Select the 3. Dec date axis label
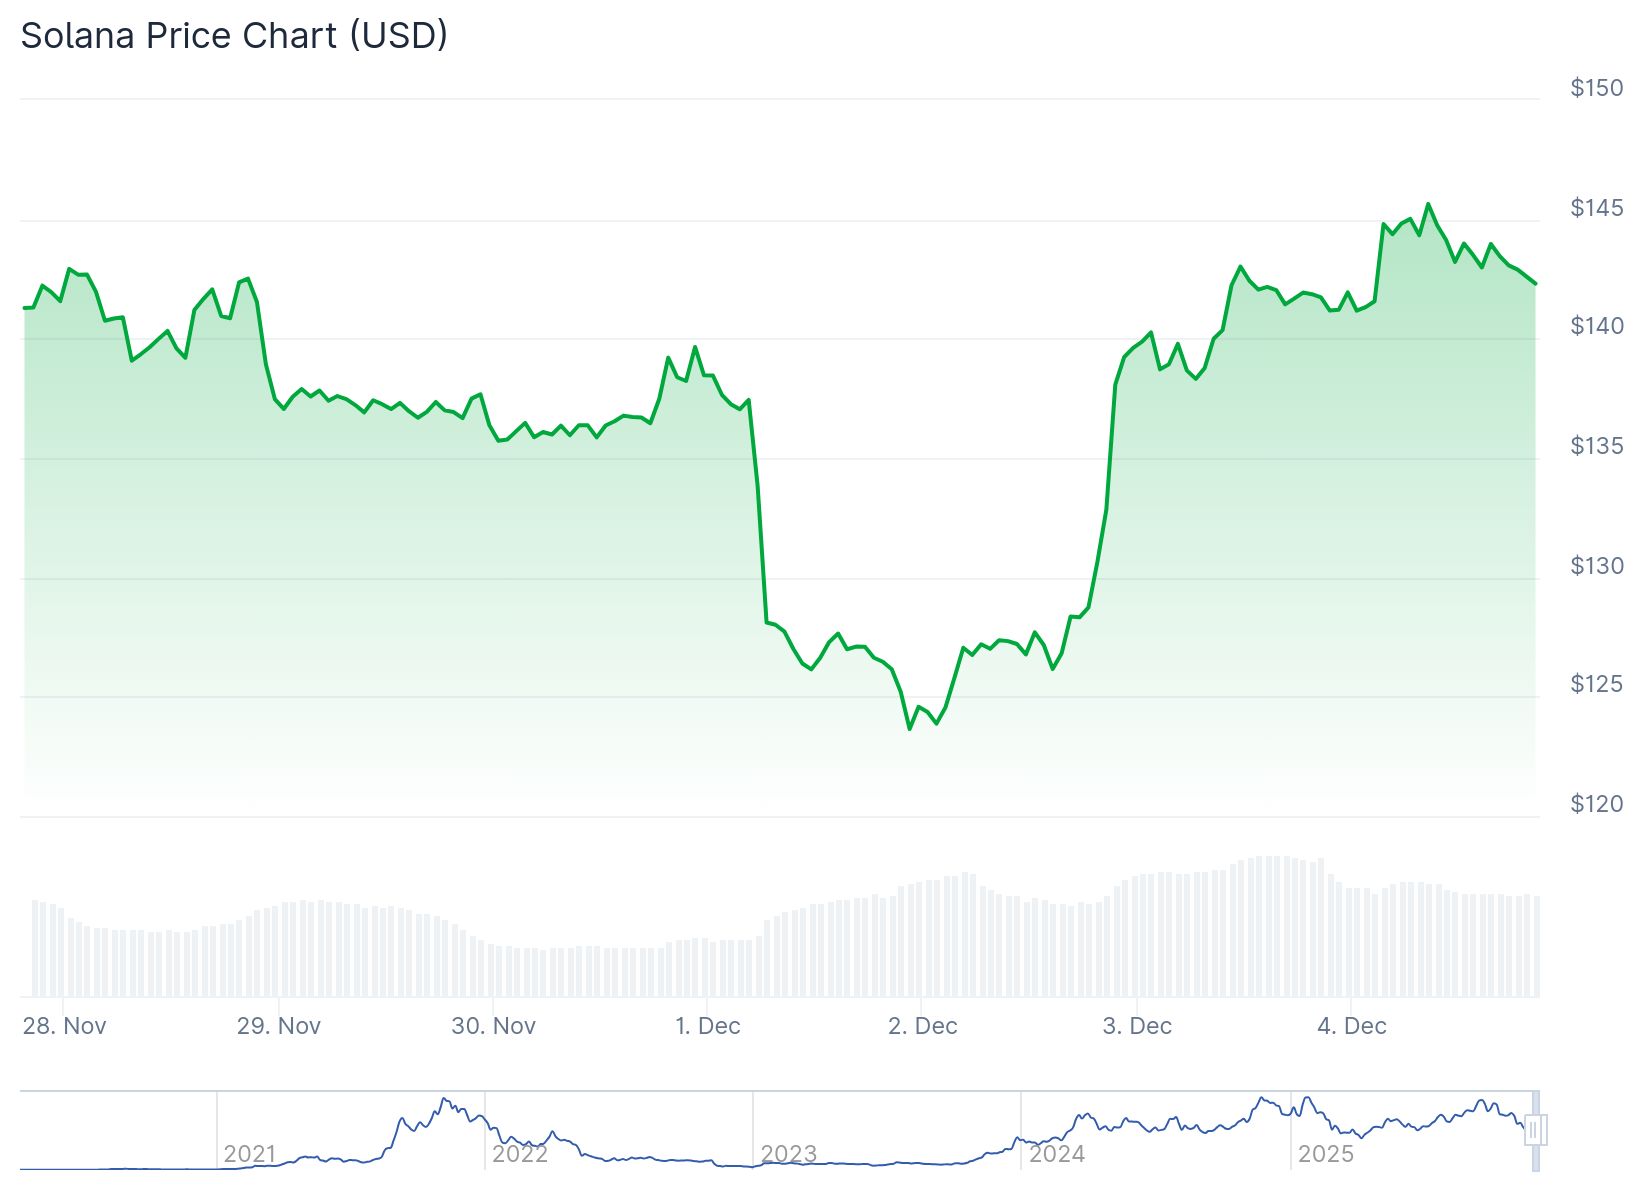This screenshot has width=1644, height=1200. (x=1137, y=1026)
